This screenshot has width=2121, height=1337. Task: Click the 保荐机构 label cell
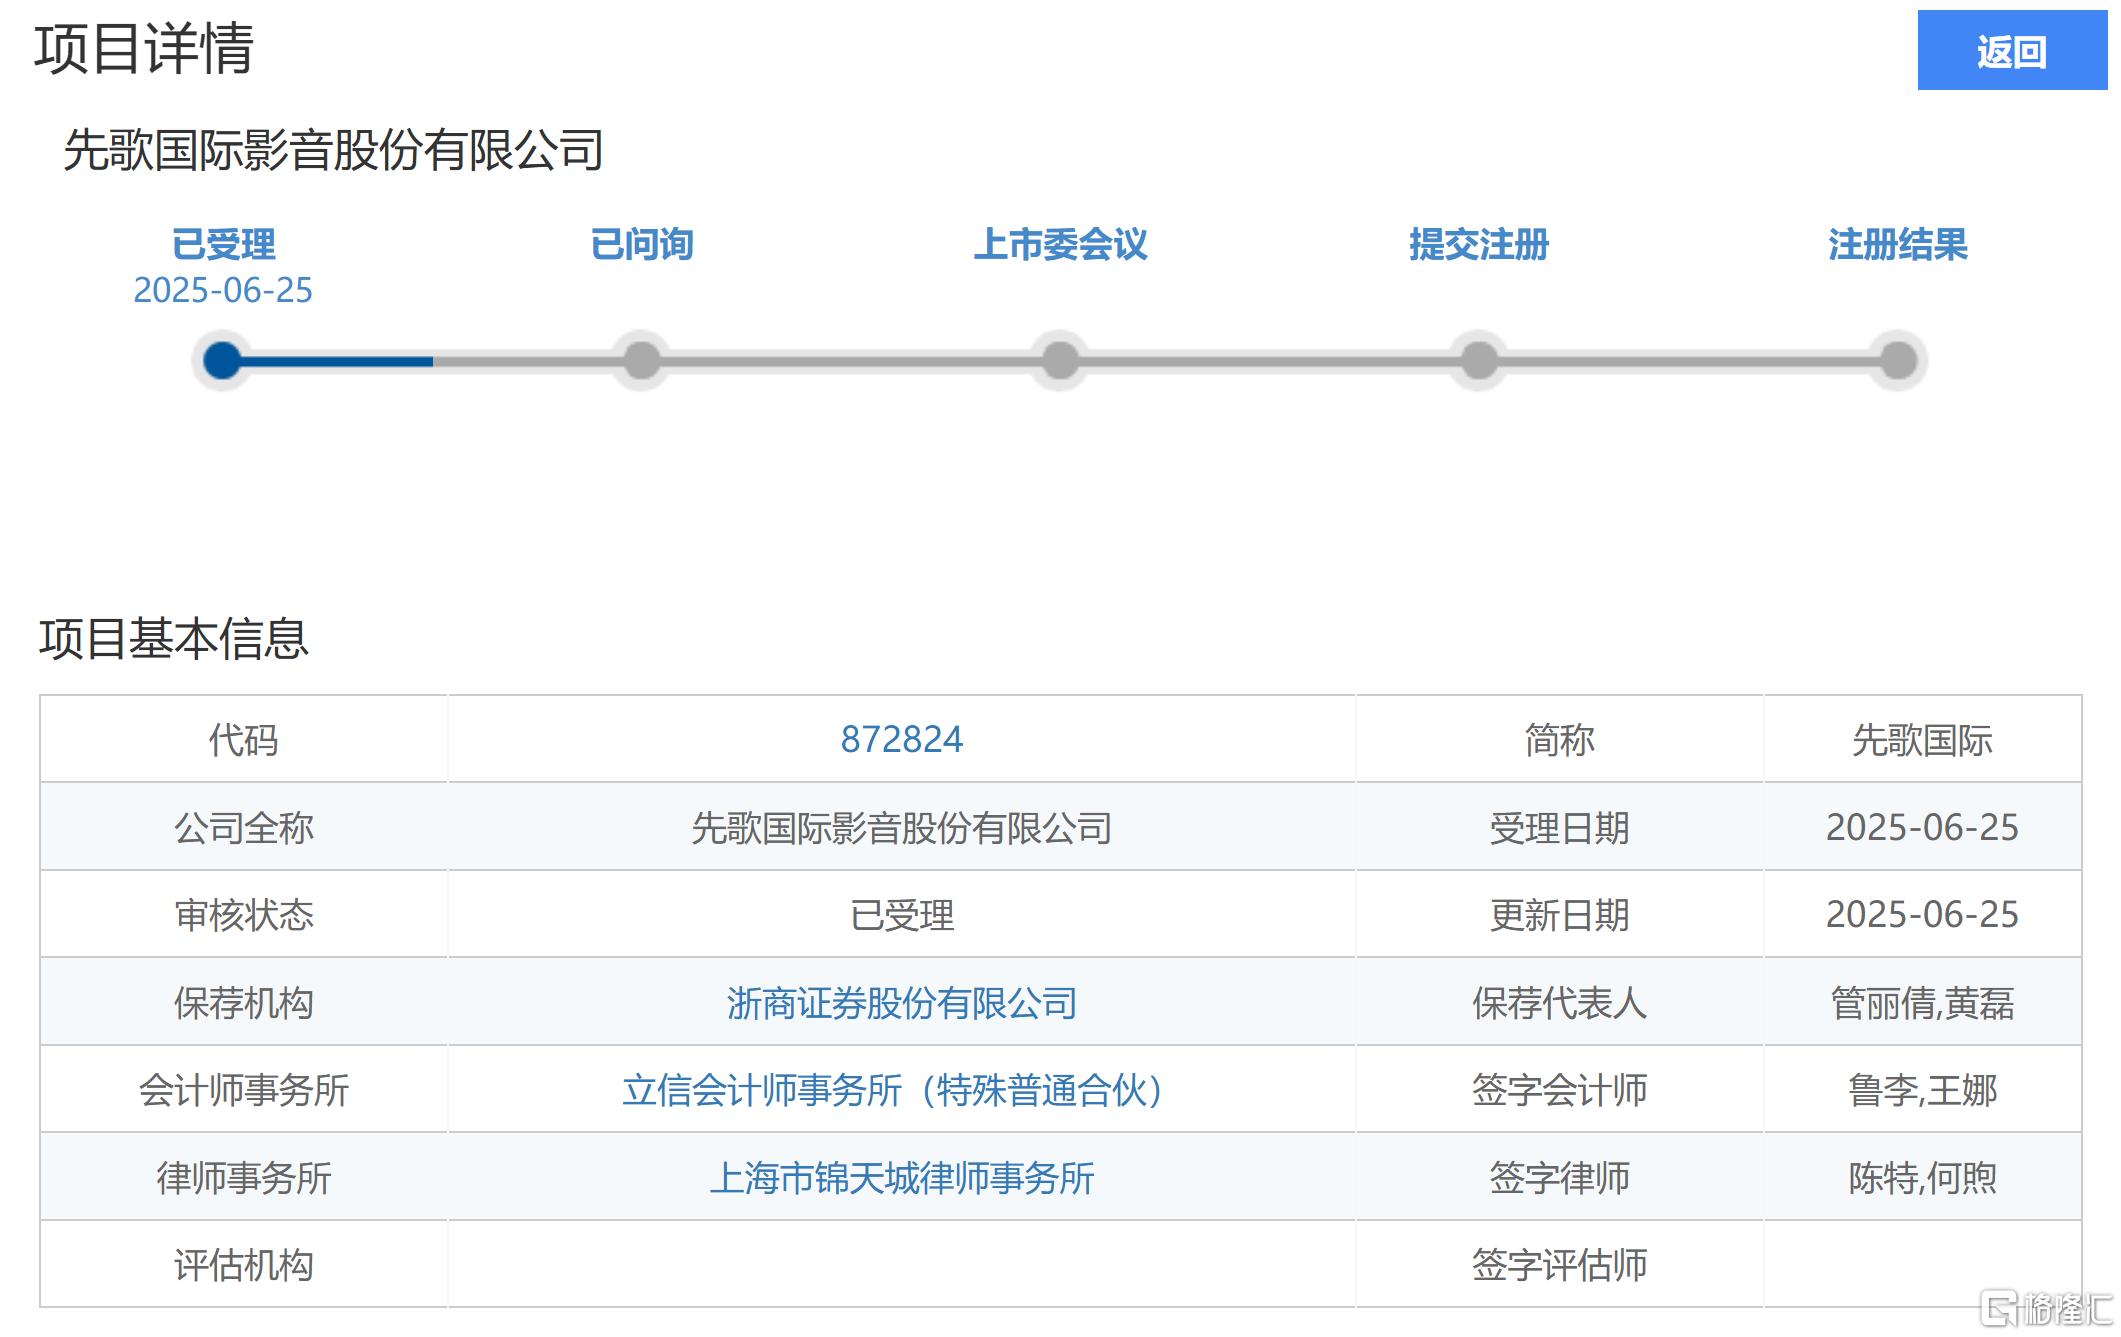pyautogui.click(x=243, y=1003)
